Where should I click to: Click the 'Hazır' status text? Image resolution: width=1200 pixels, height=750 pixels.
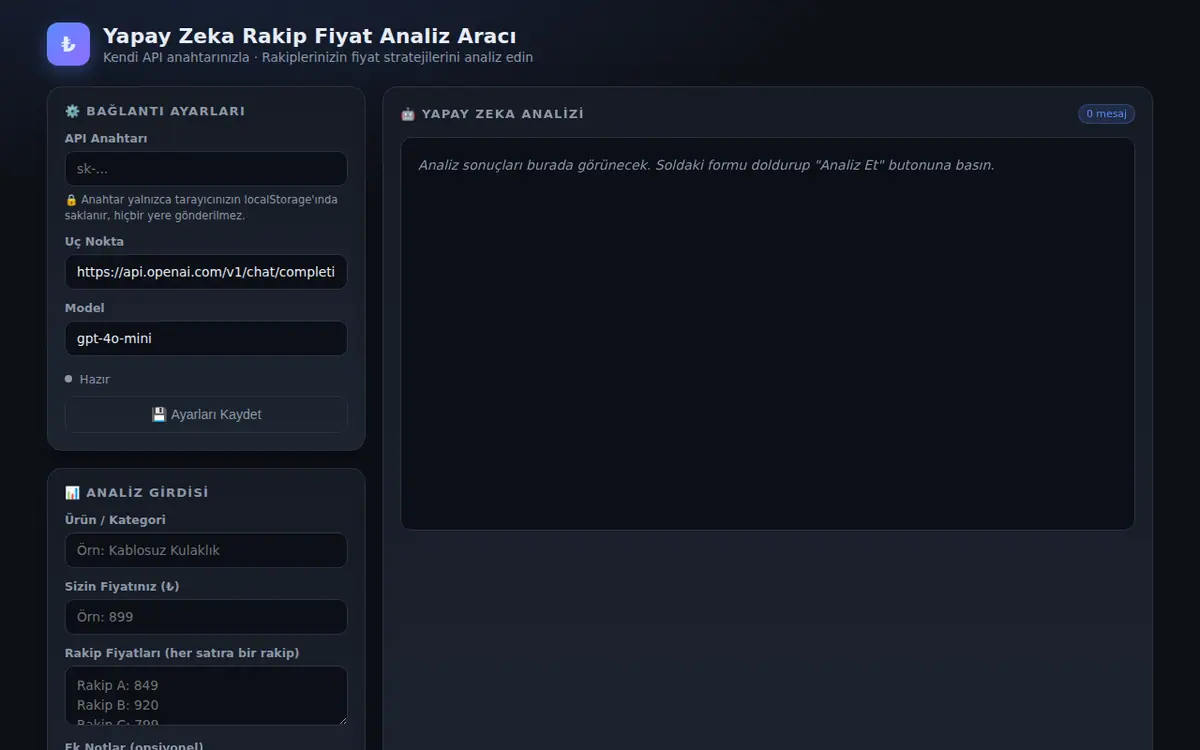click(95, 380)
